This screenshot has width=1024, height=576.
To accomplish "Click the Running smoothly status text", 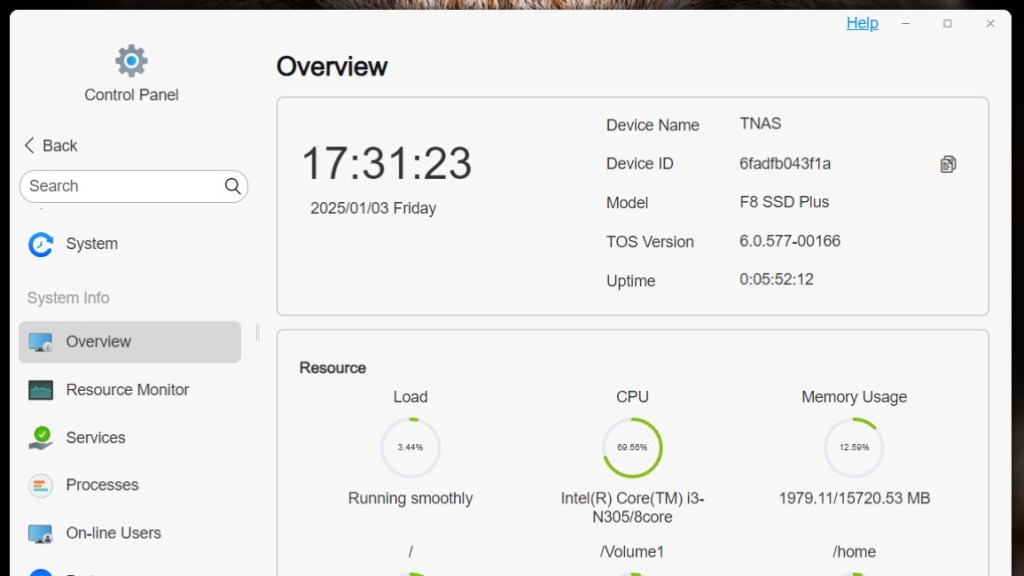I will [x=410, y=498].
